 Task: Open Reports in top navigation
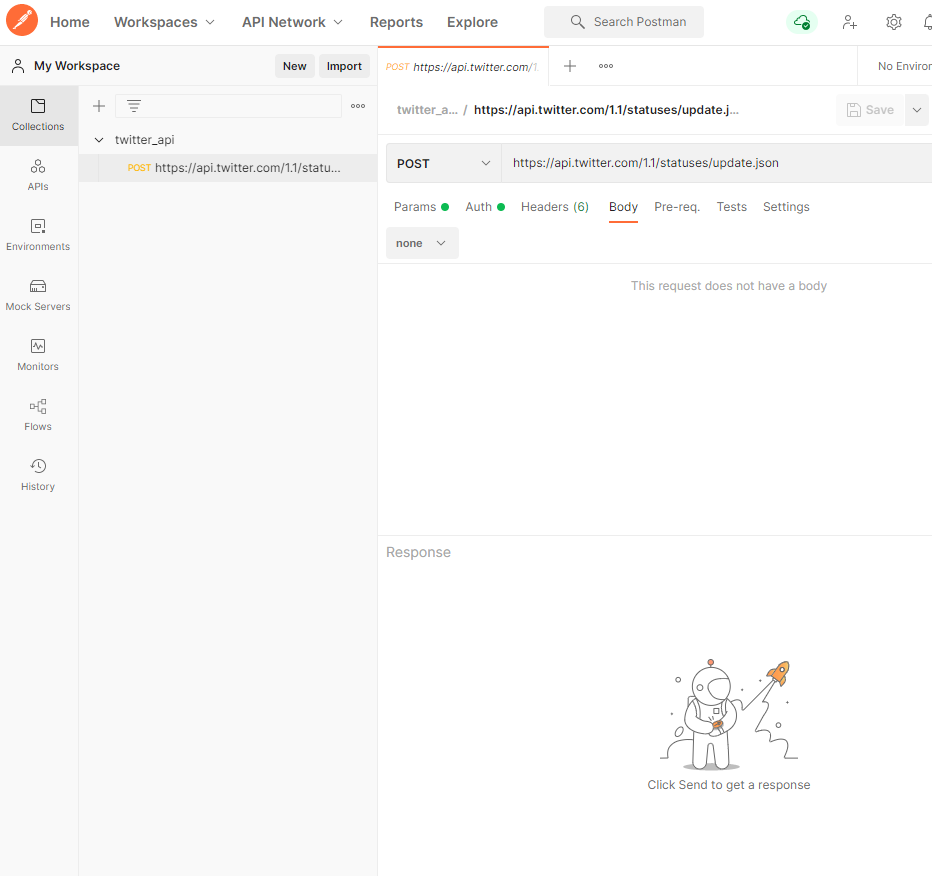point(396,22)
